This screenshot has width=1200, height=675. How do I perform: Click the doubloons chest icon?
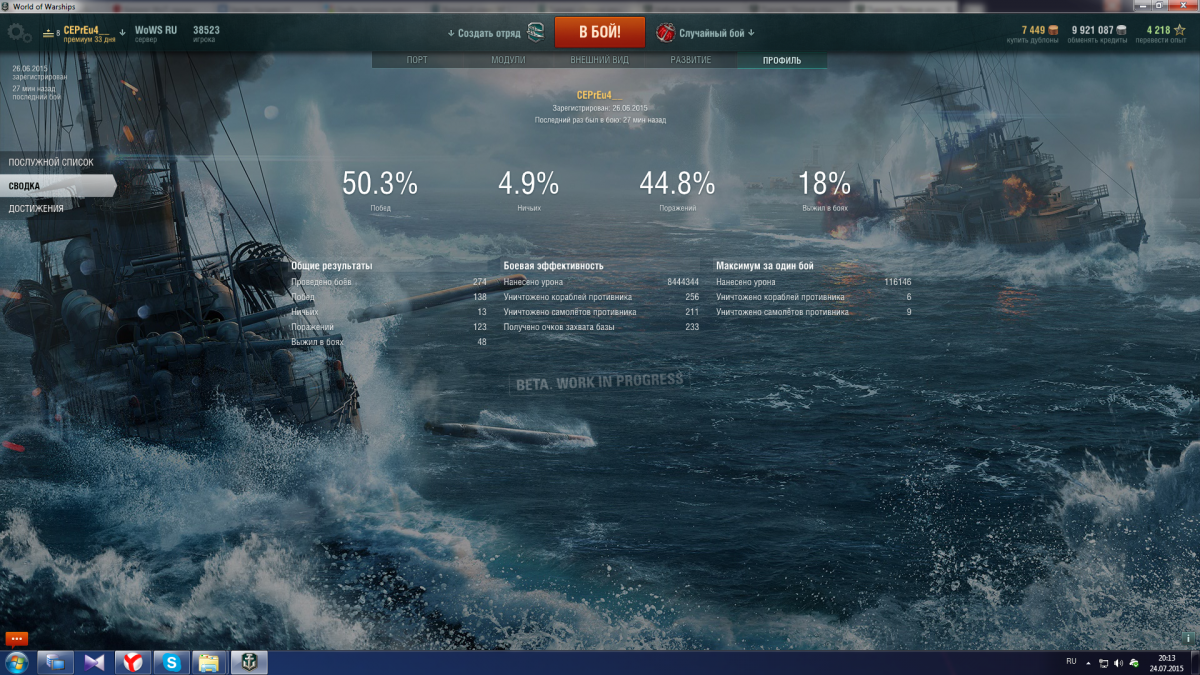[1053, 30]
